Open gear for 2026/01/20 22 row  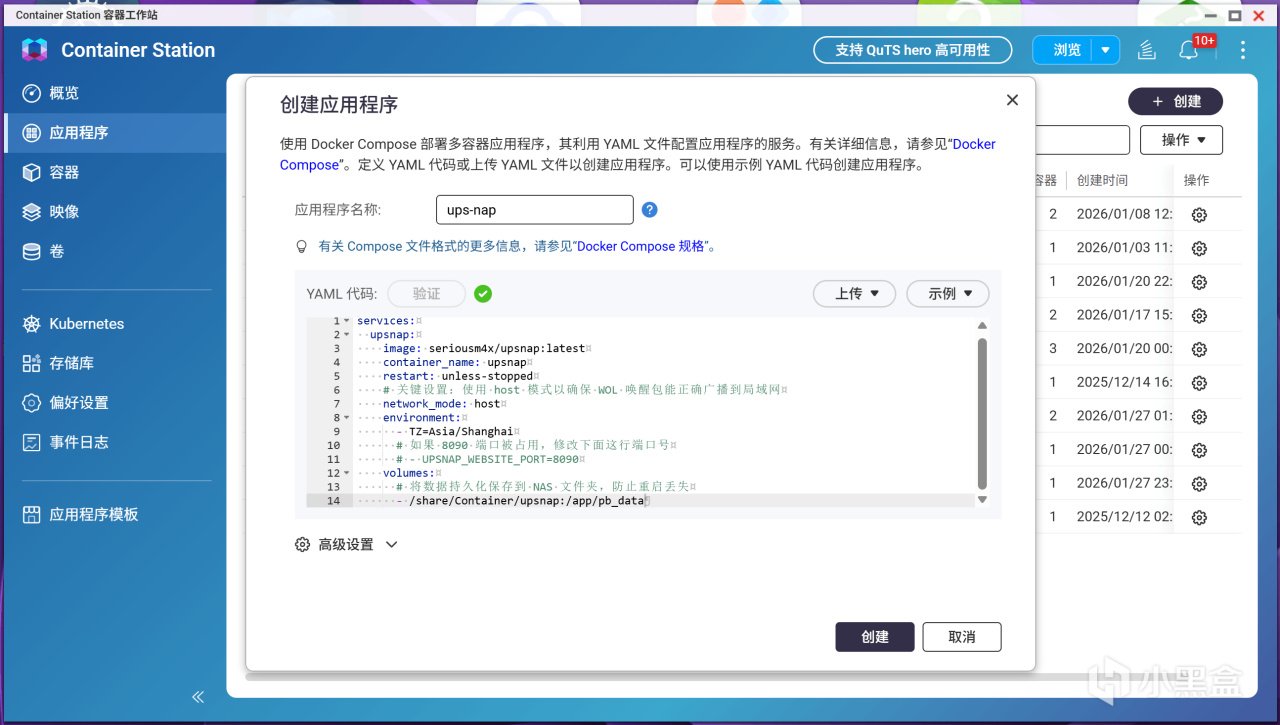pyautogui.click(x=1199, y=282)
